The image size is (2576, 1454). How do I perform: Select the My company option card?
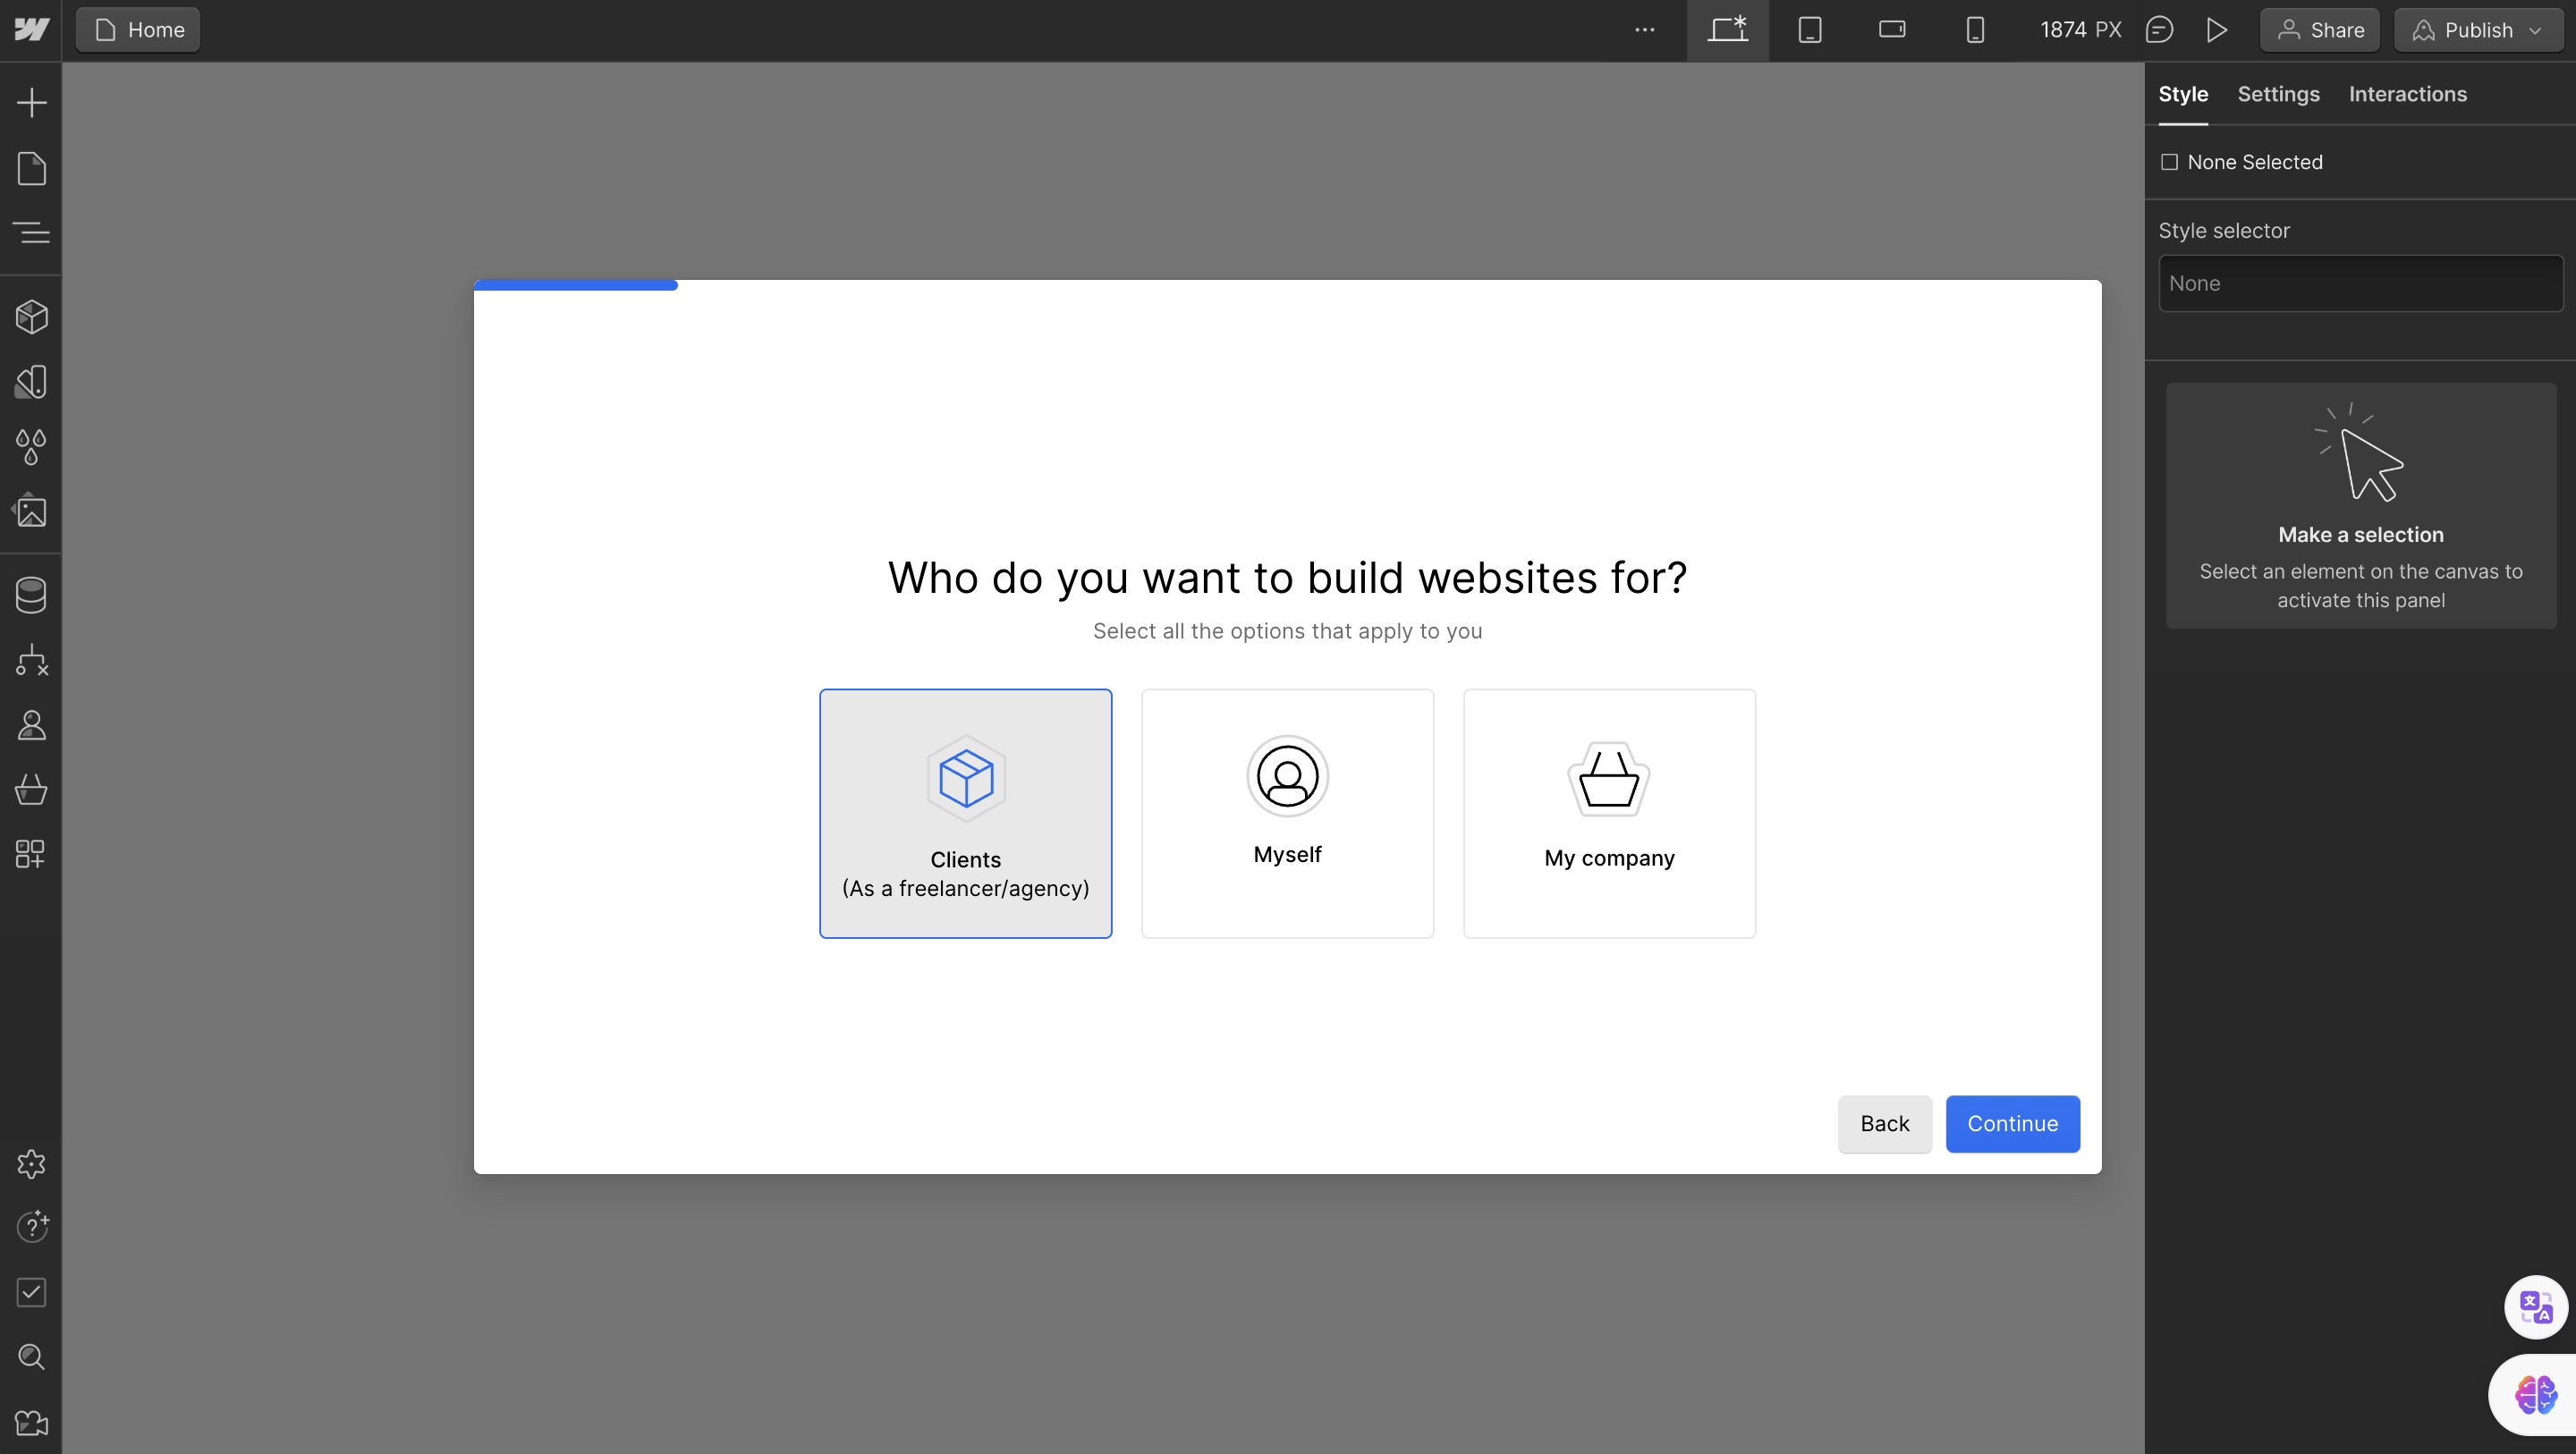coord(1609,813)
